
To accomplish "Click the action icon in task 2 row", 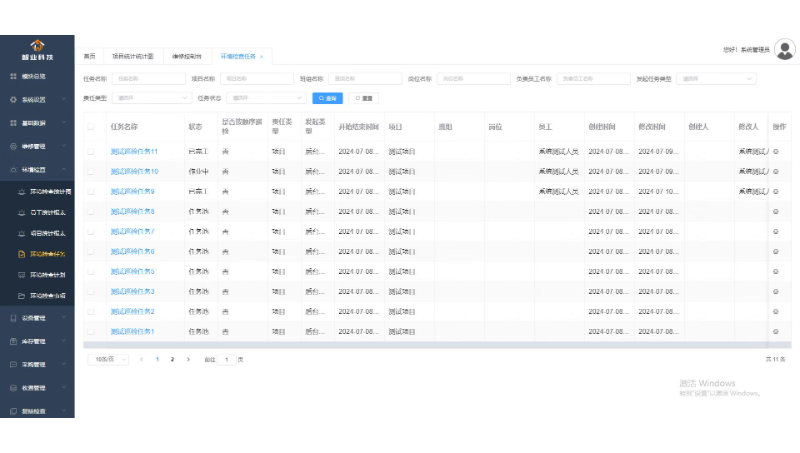I will [776, 311].
